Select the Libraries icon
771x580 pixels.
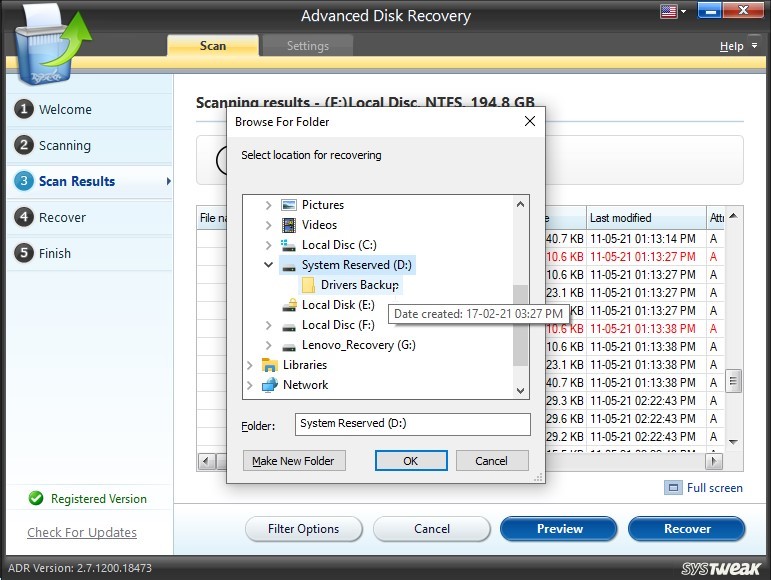269,365
